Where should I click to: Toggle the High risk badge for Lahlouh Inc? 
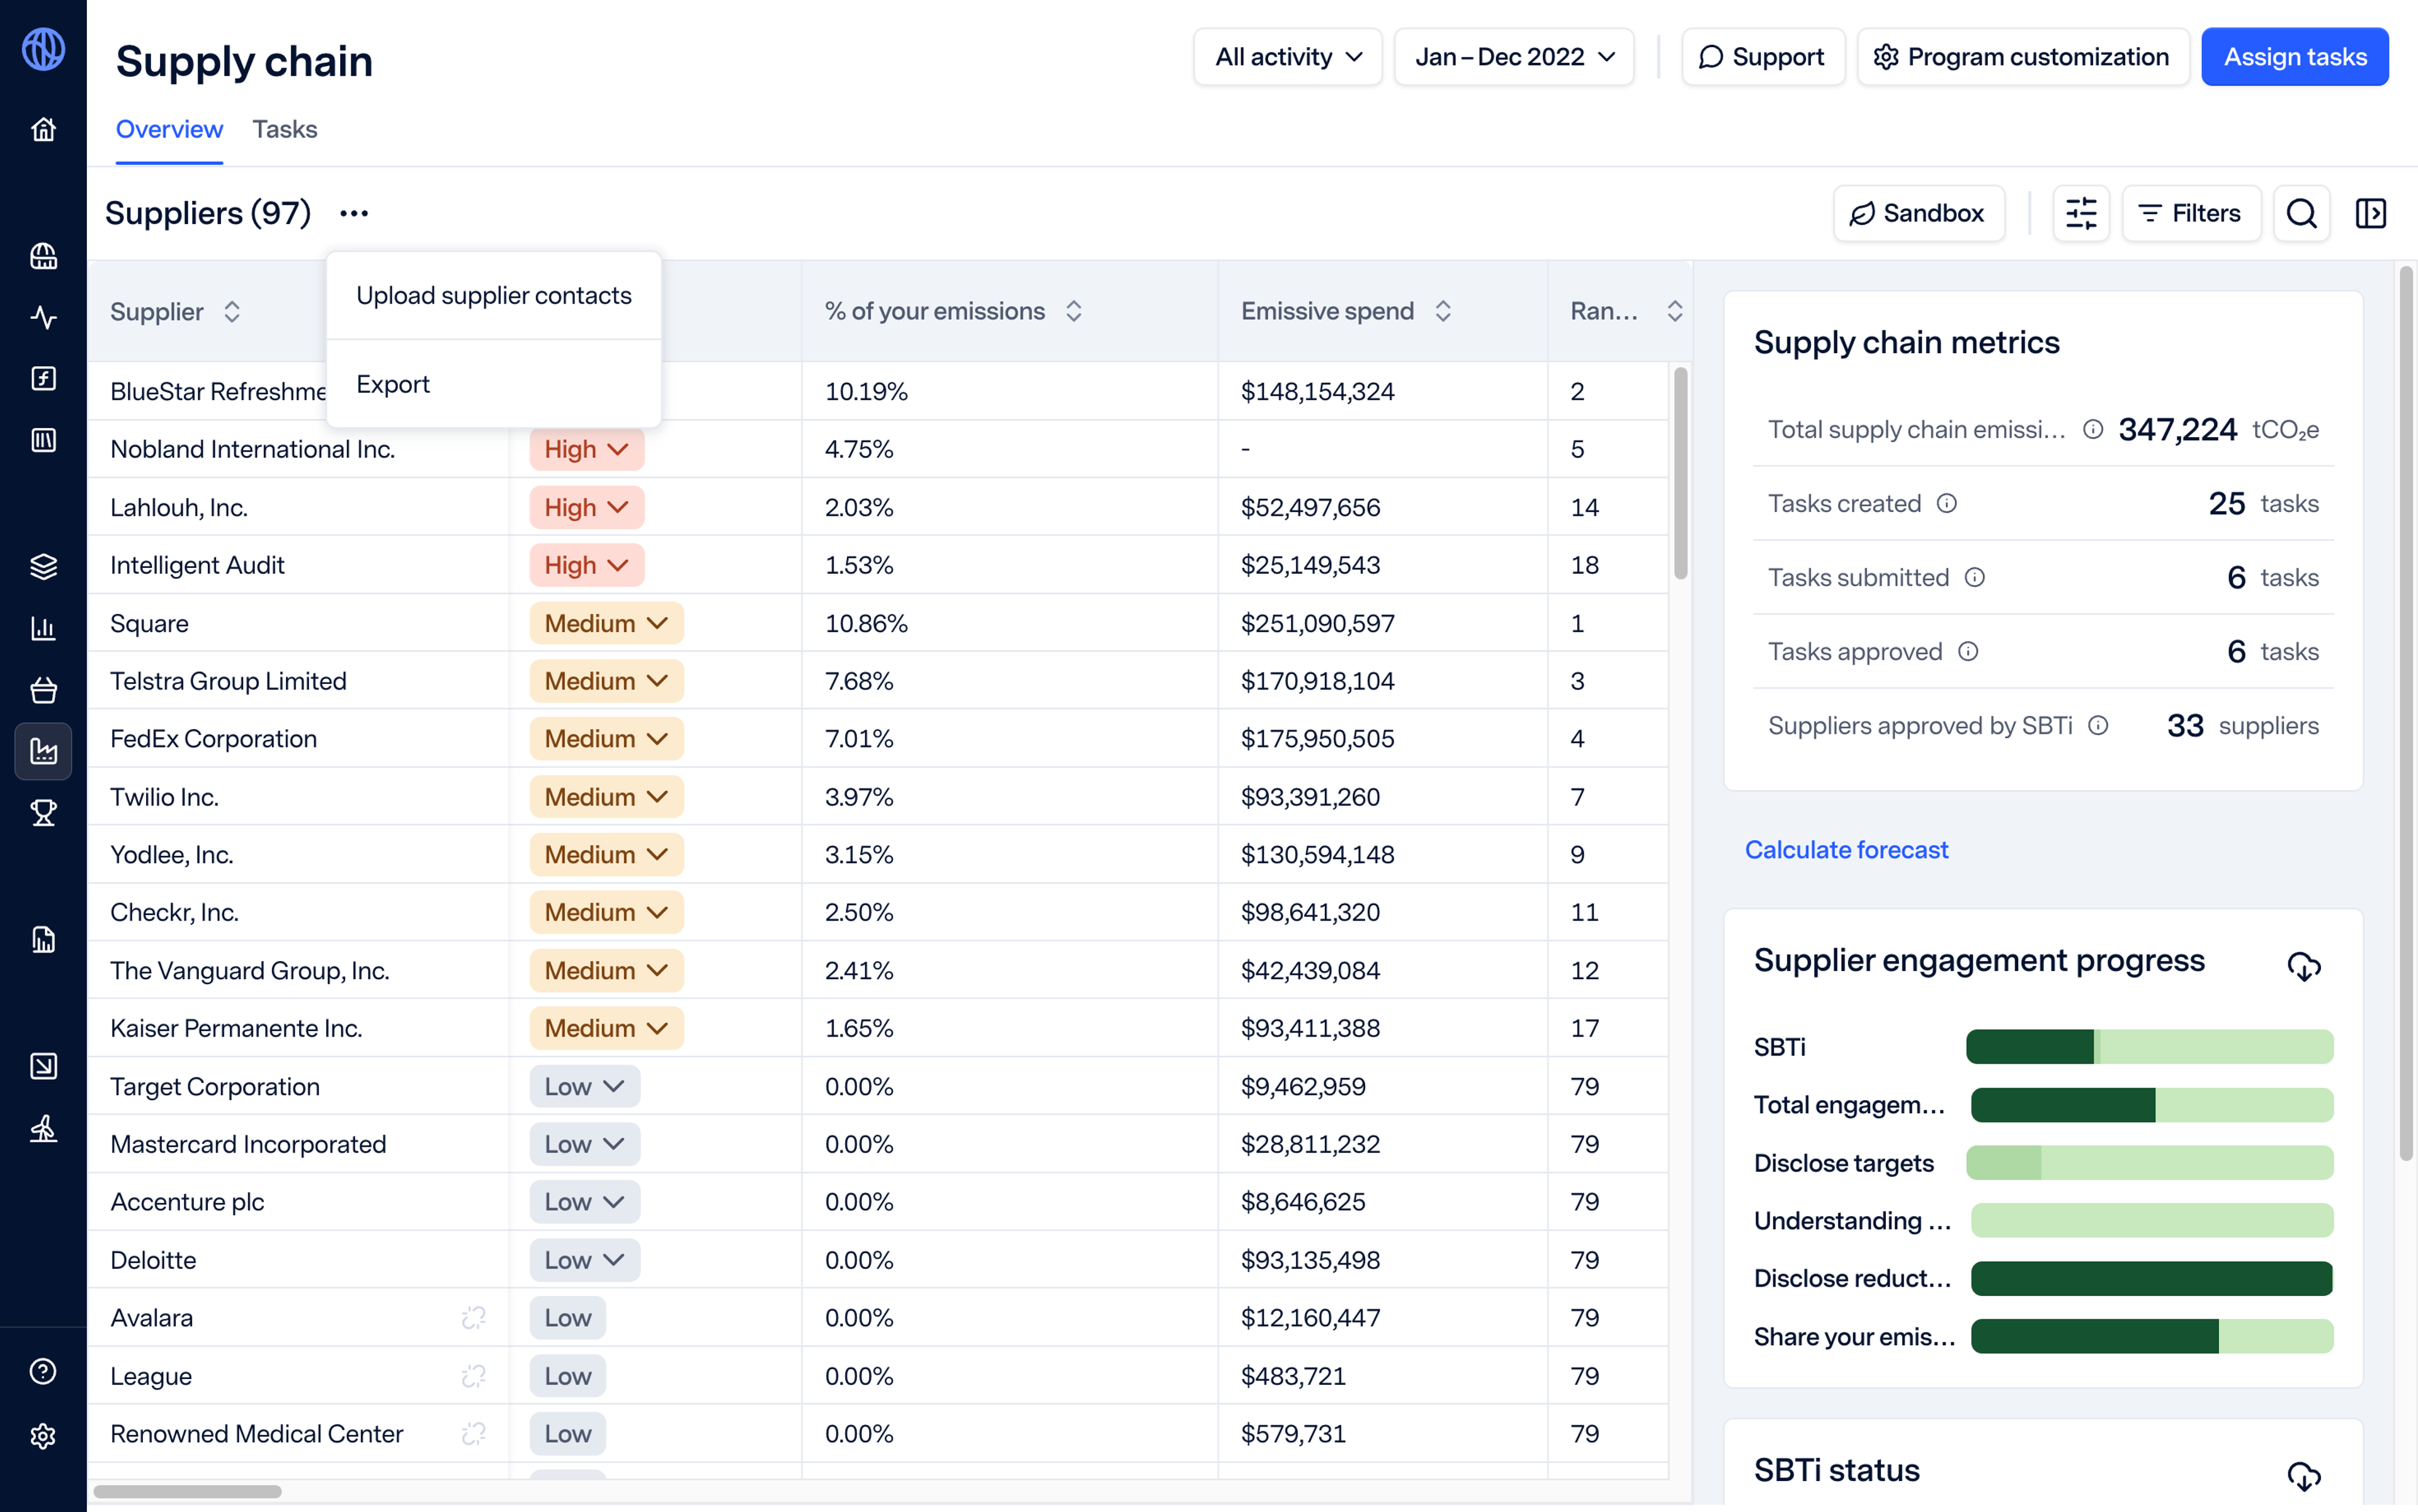click(587, 507)
